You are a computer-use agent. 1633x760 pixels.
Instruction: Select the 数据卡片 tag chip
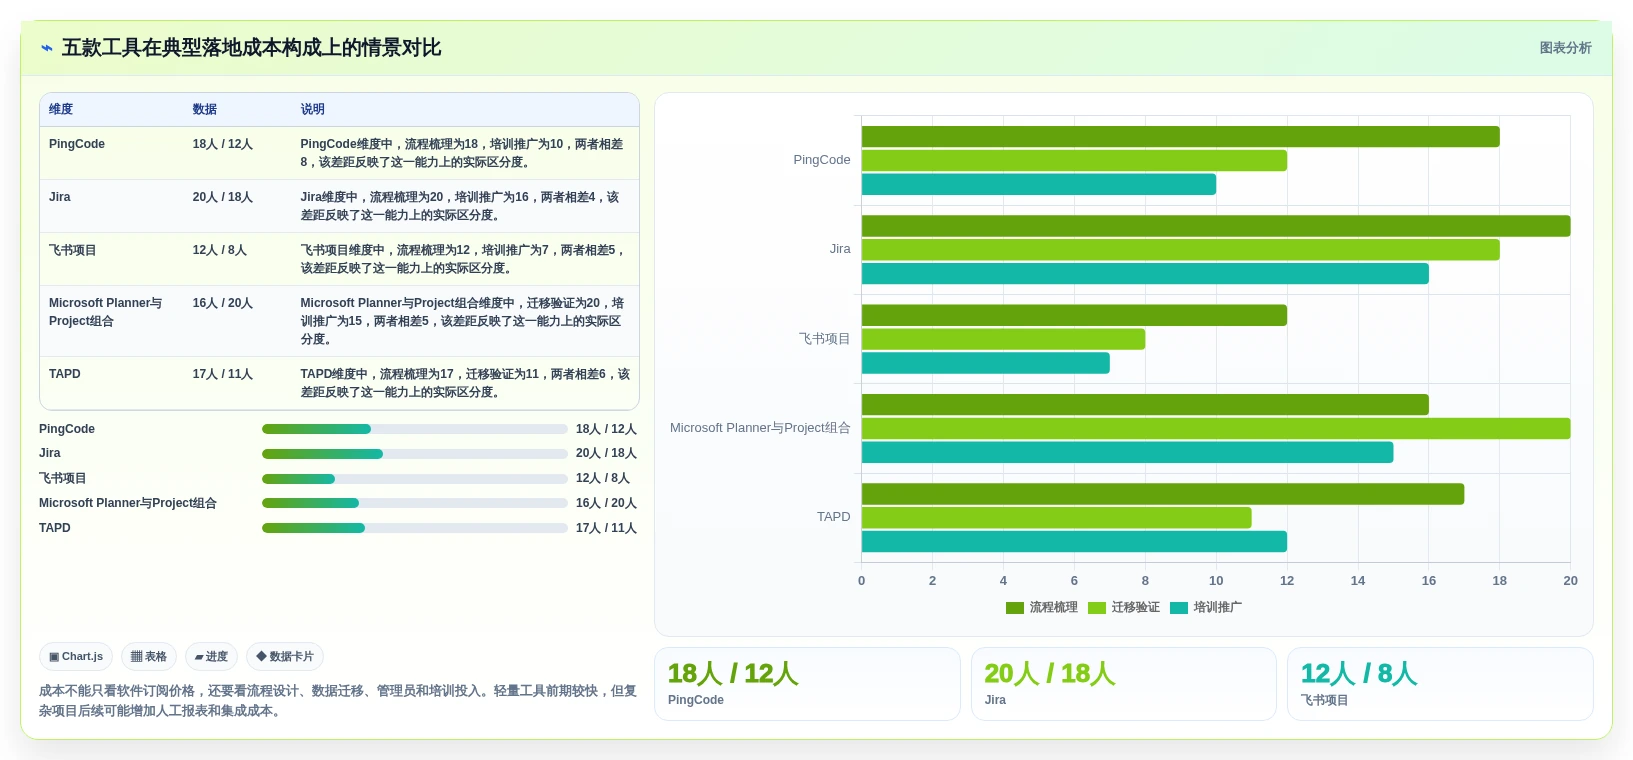click(x=285, y=657)
